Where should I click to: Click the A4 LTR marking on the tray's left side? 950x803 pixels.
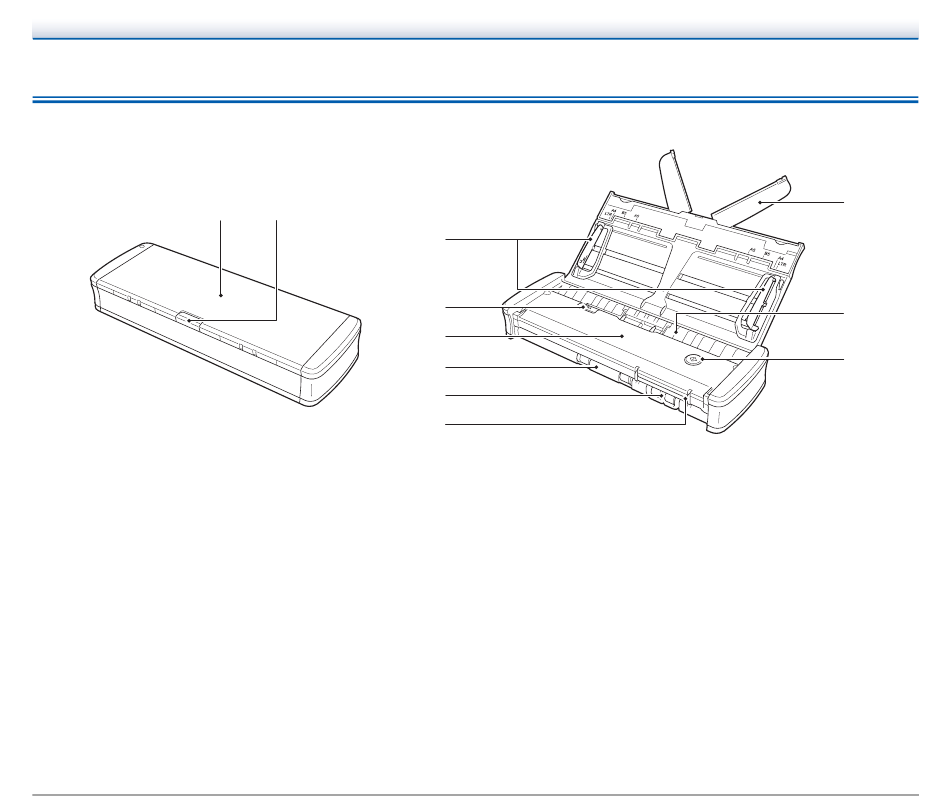pyautogui.click(x=611, y=213)
